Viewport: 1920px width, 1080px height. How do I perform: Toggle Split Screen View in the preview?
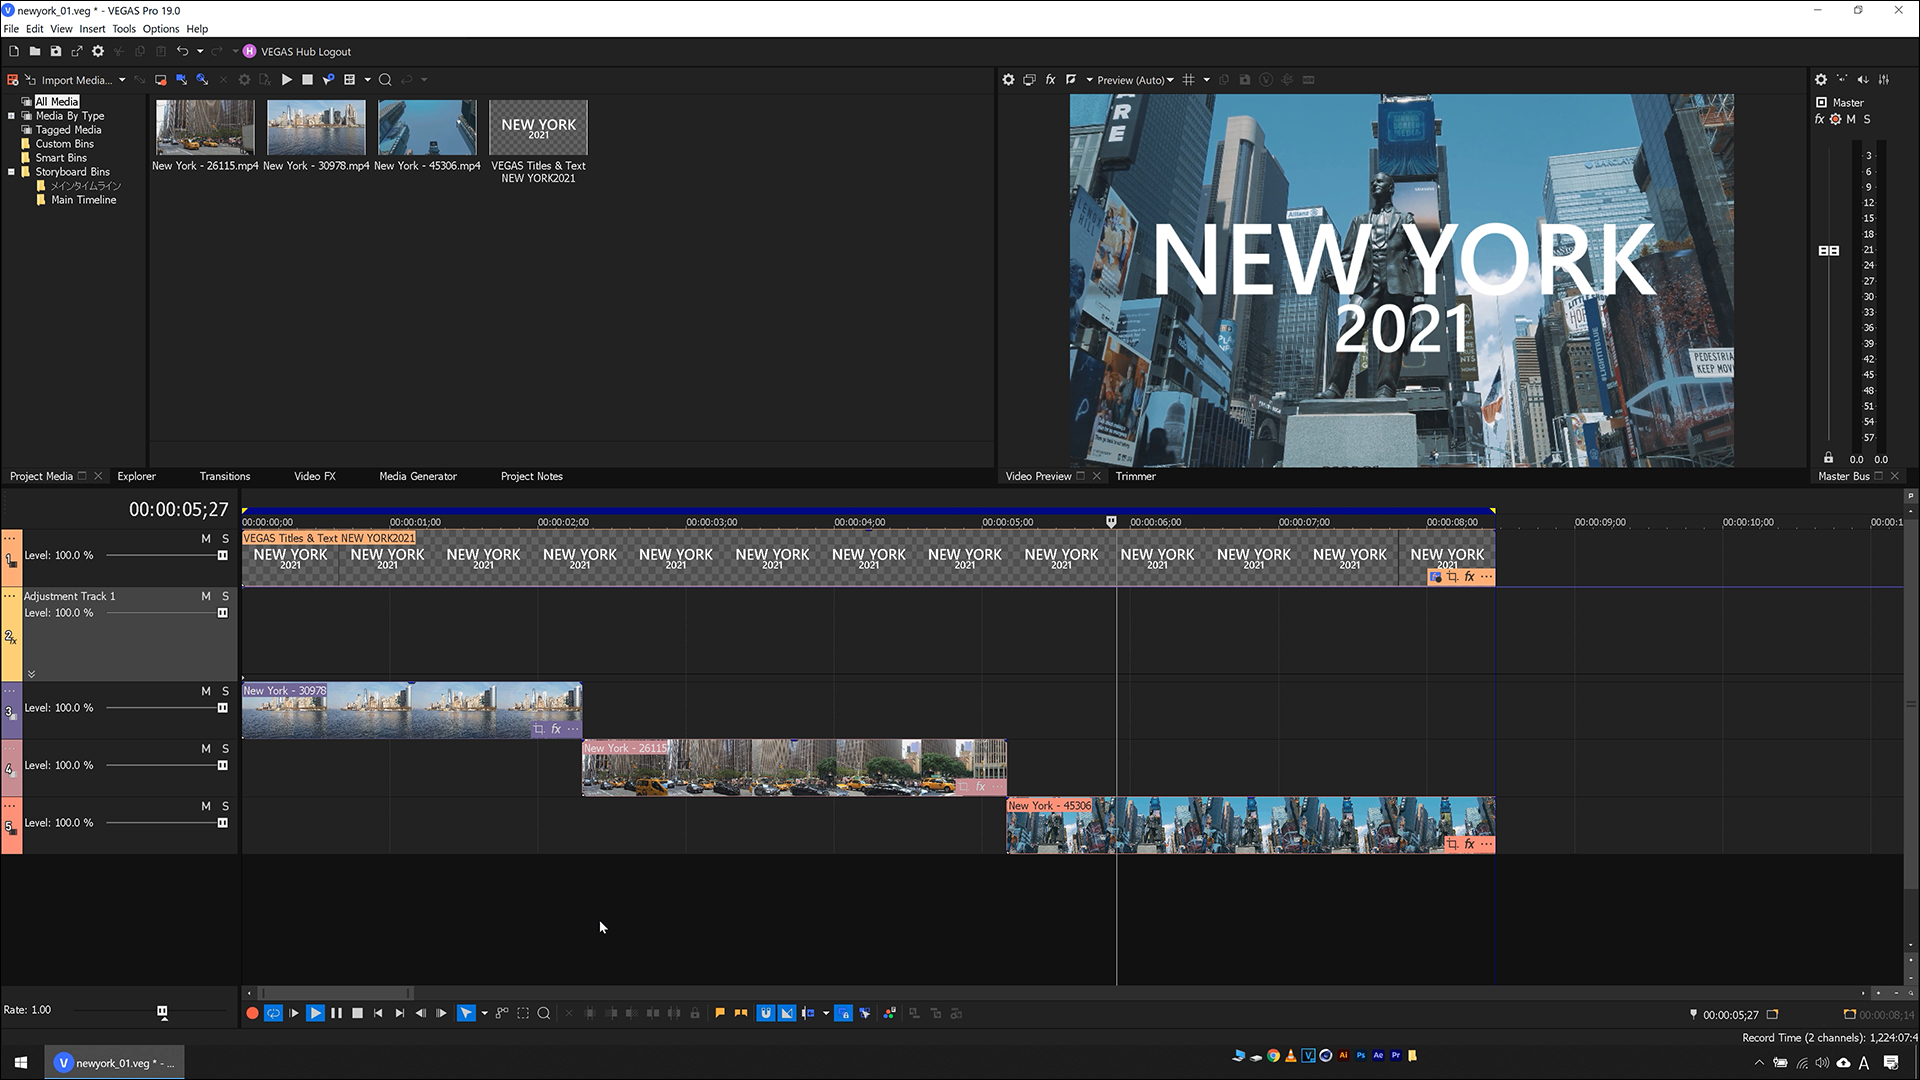pos(1071,80)
